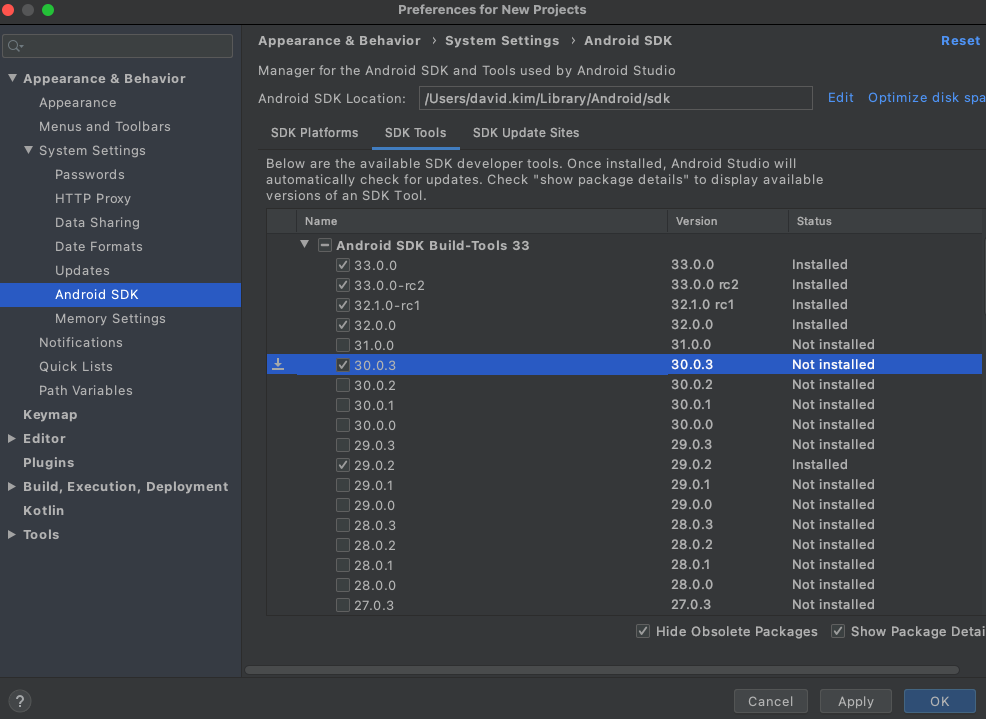Open Data Sharing settings
986x719 pixels.
tap(97, 222)
